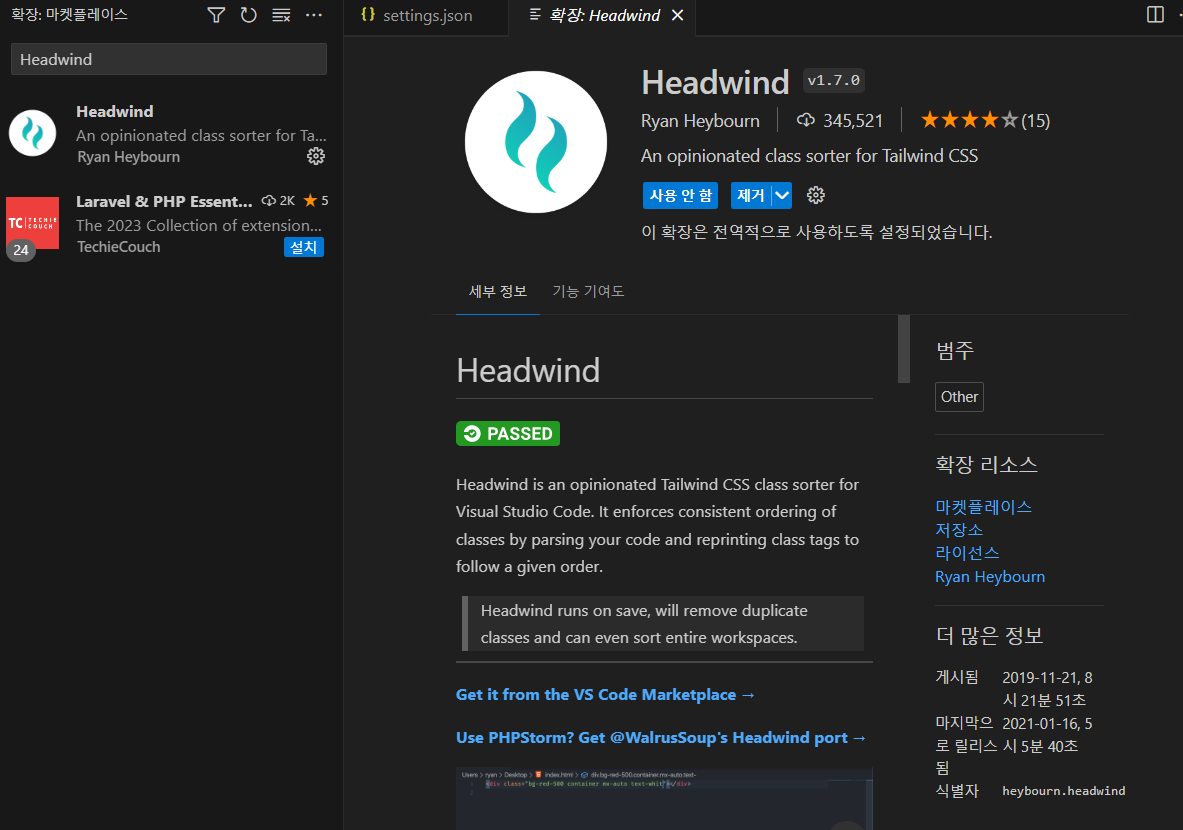Open WalrusSoup's Headwind port link

pyautogui.click(x=661, y=737)
